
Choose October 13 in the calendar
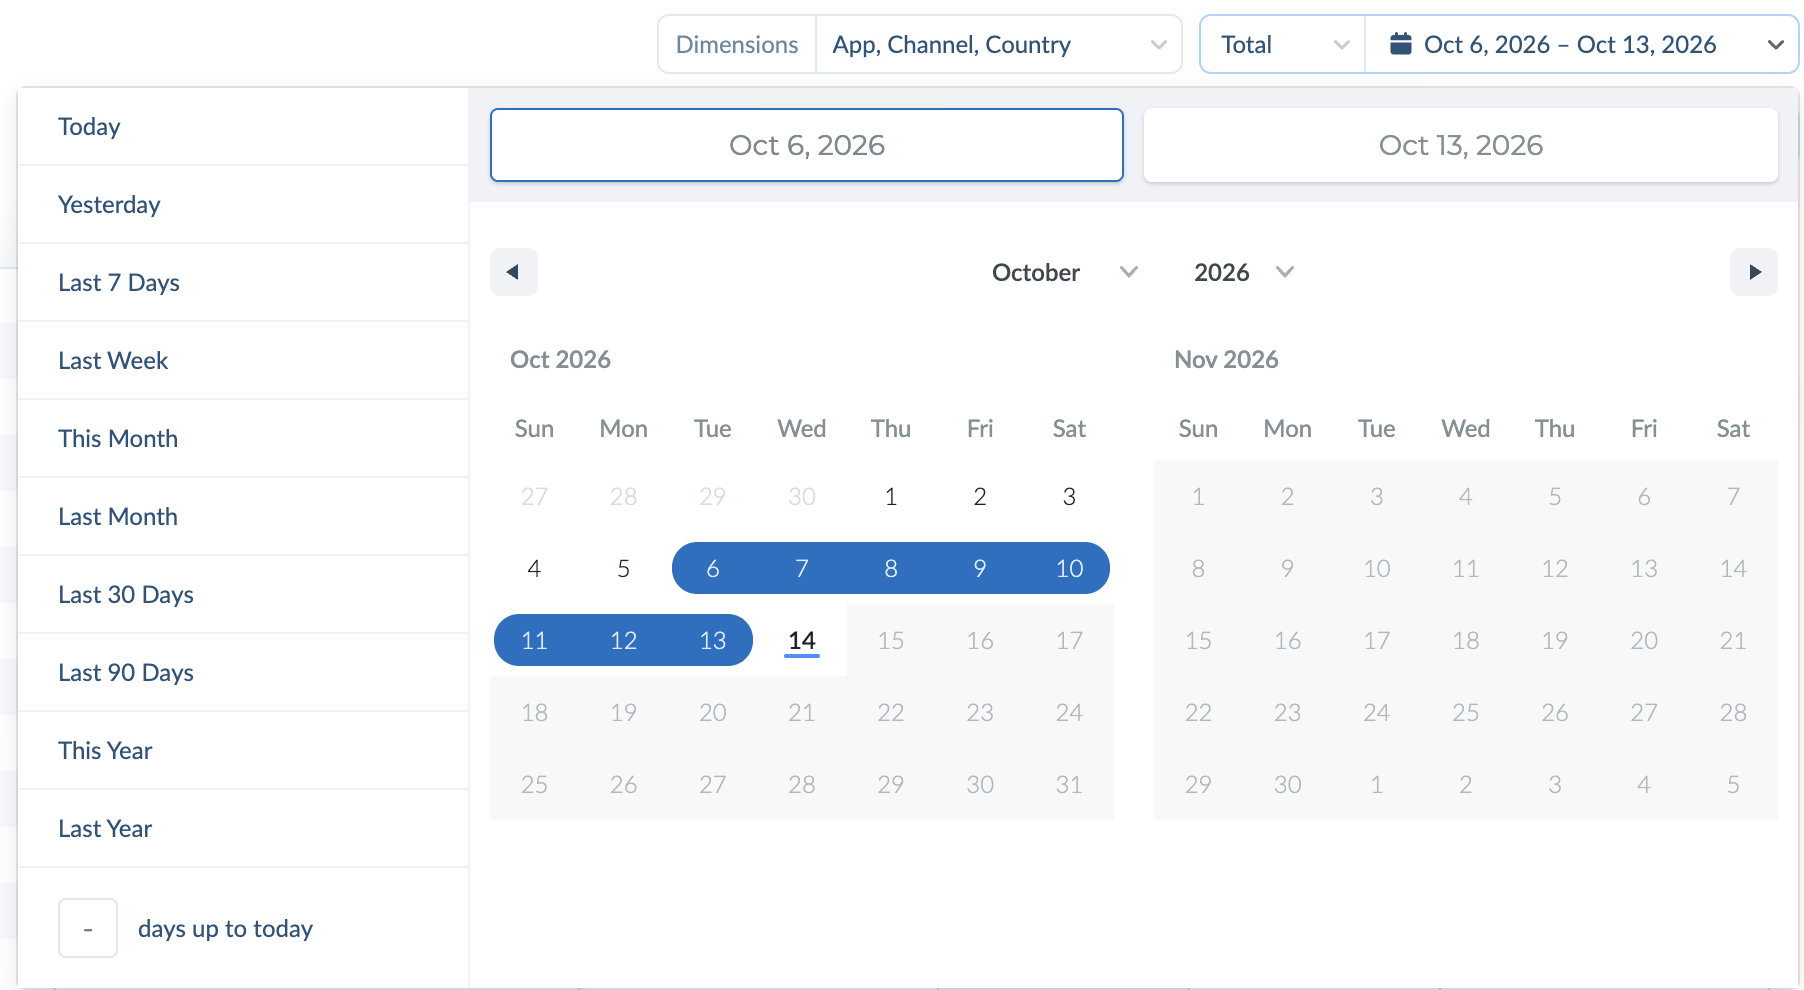point(713,640)
